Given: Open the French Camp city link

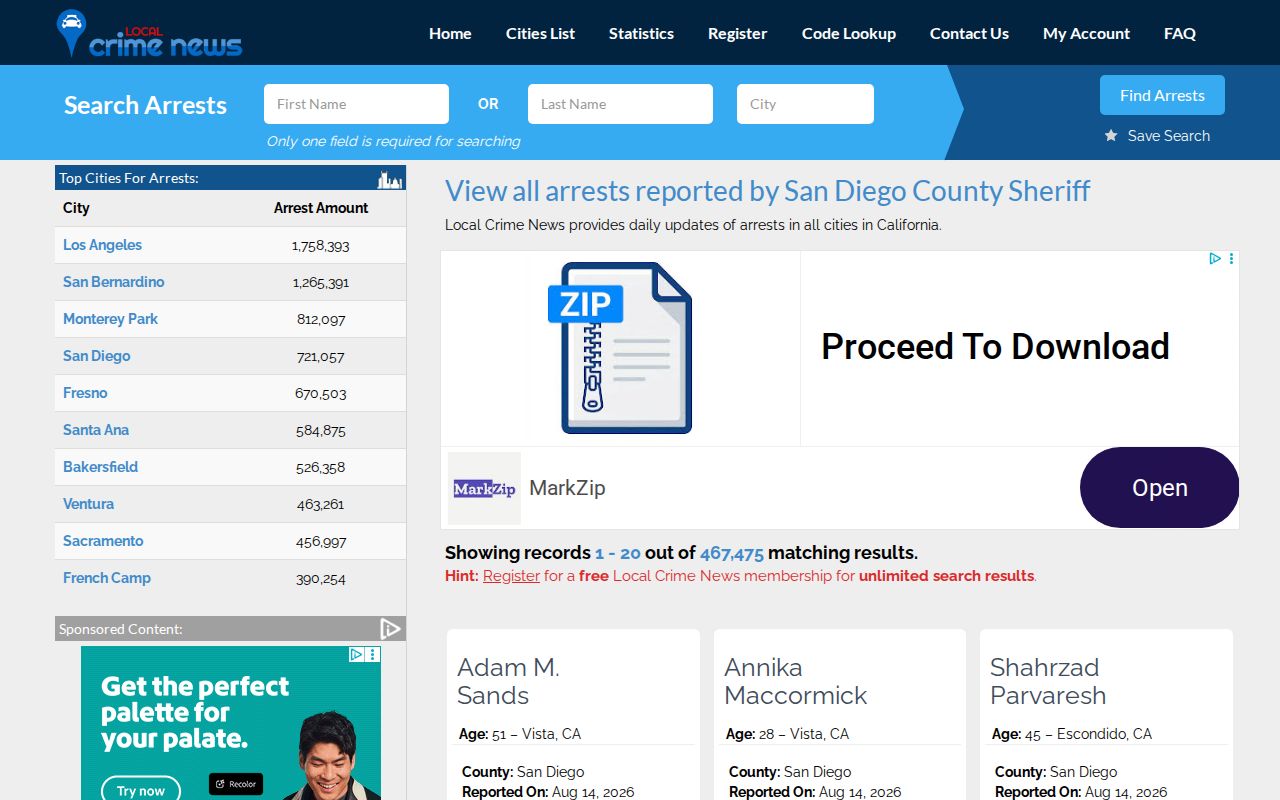Looking at the screenshot, I should (107, 578).
